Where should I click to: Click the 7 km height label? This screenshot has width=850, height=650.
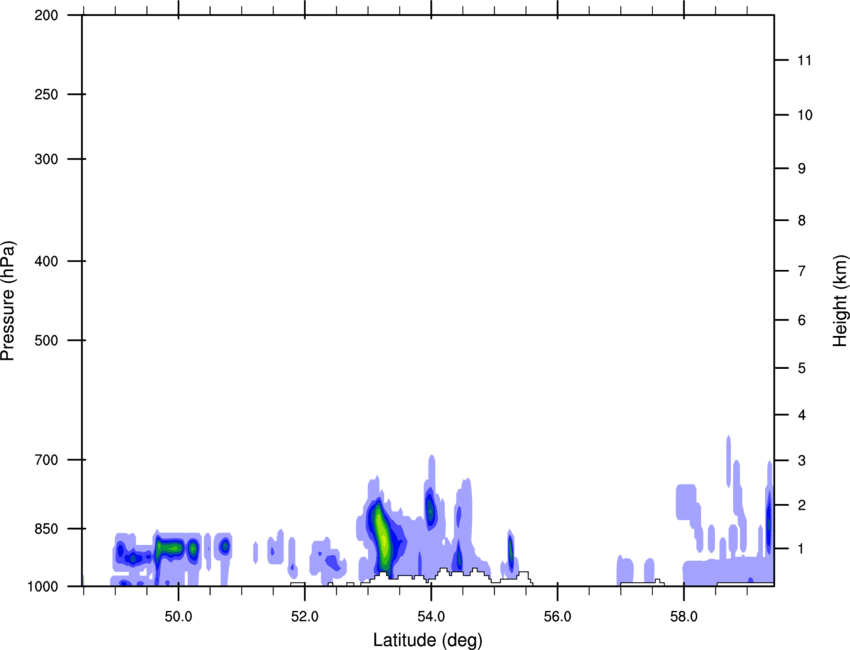point(802,271)
